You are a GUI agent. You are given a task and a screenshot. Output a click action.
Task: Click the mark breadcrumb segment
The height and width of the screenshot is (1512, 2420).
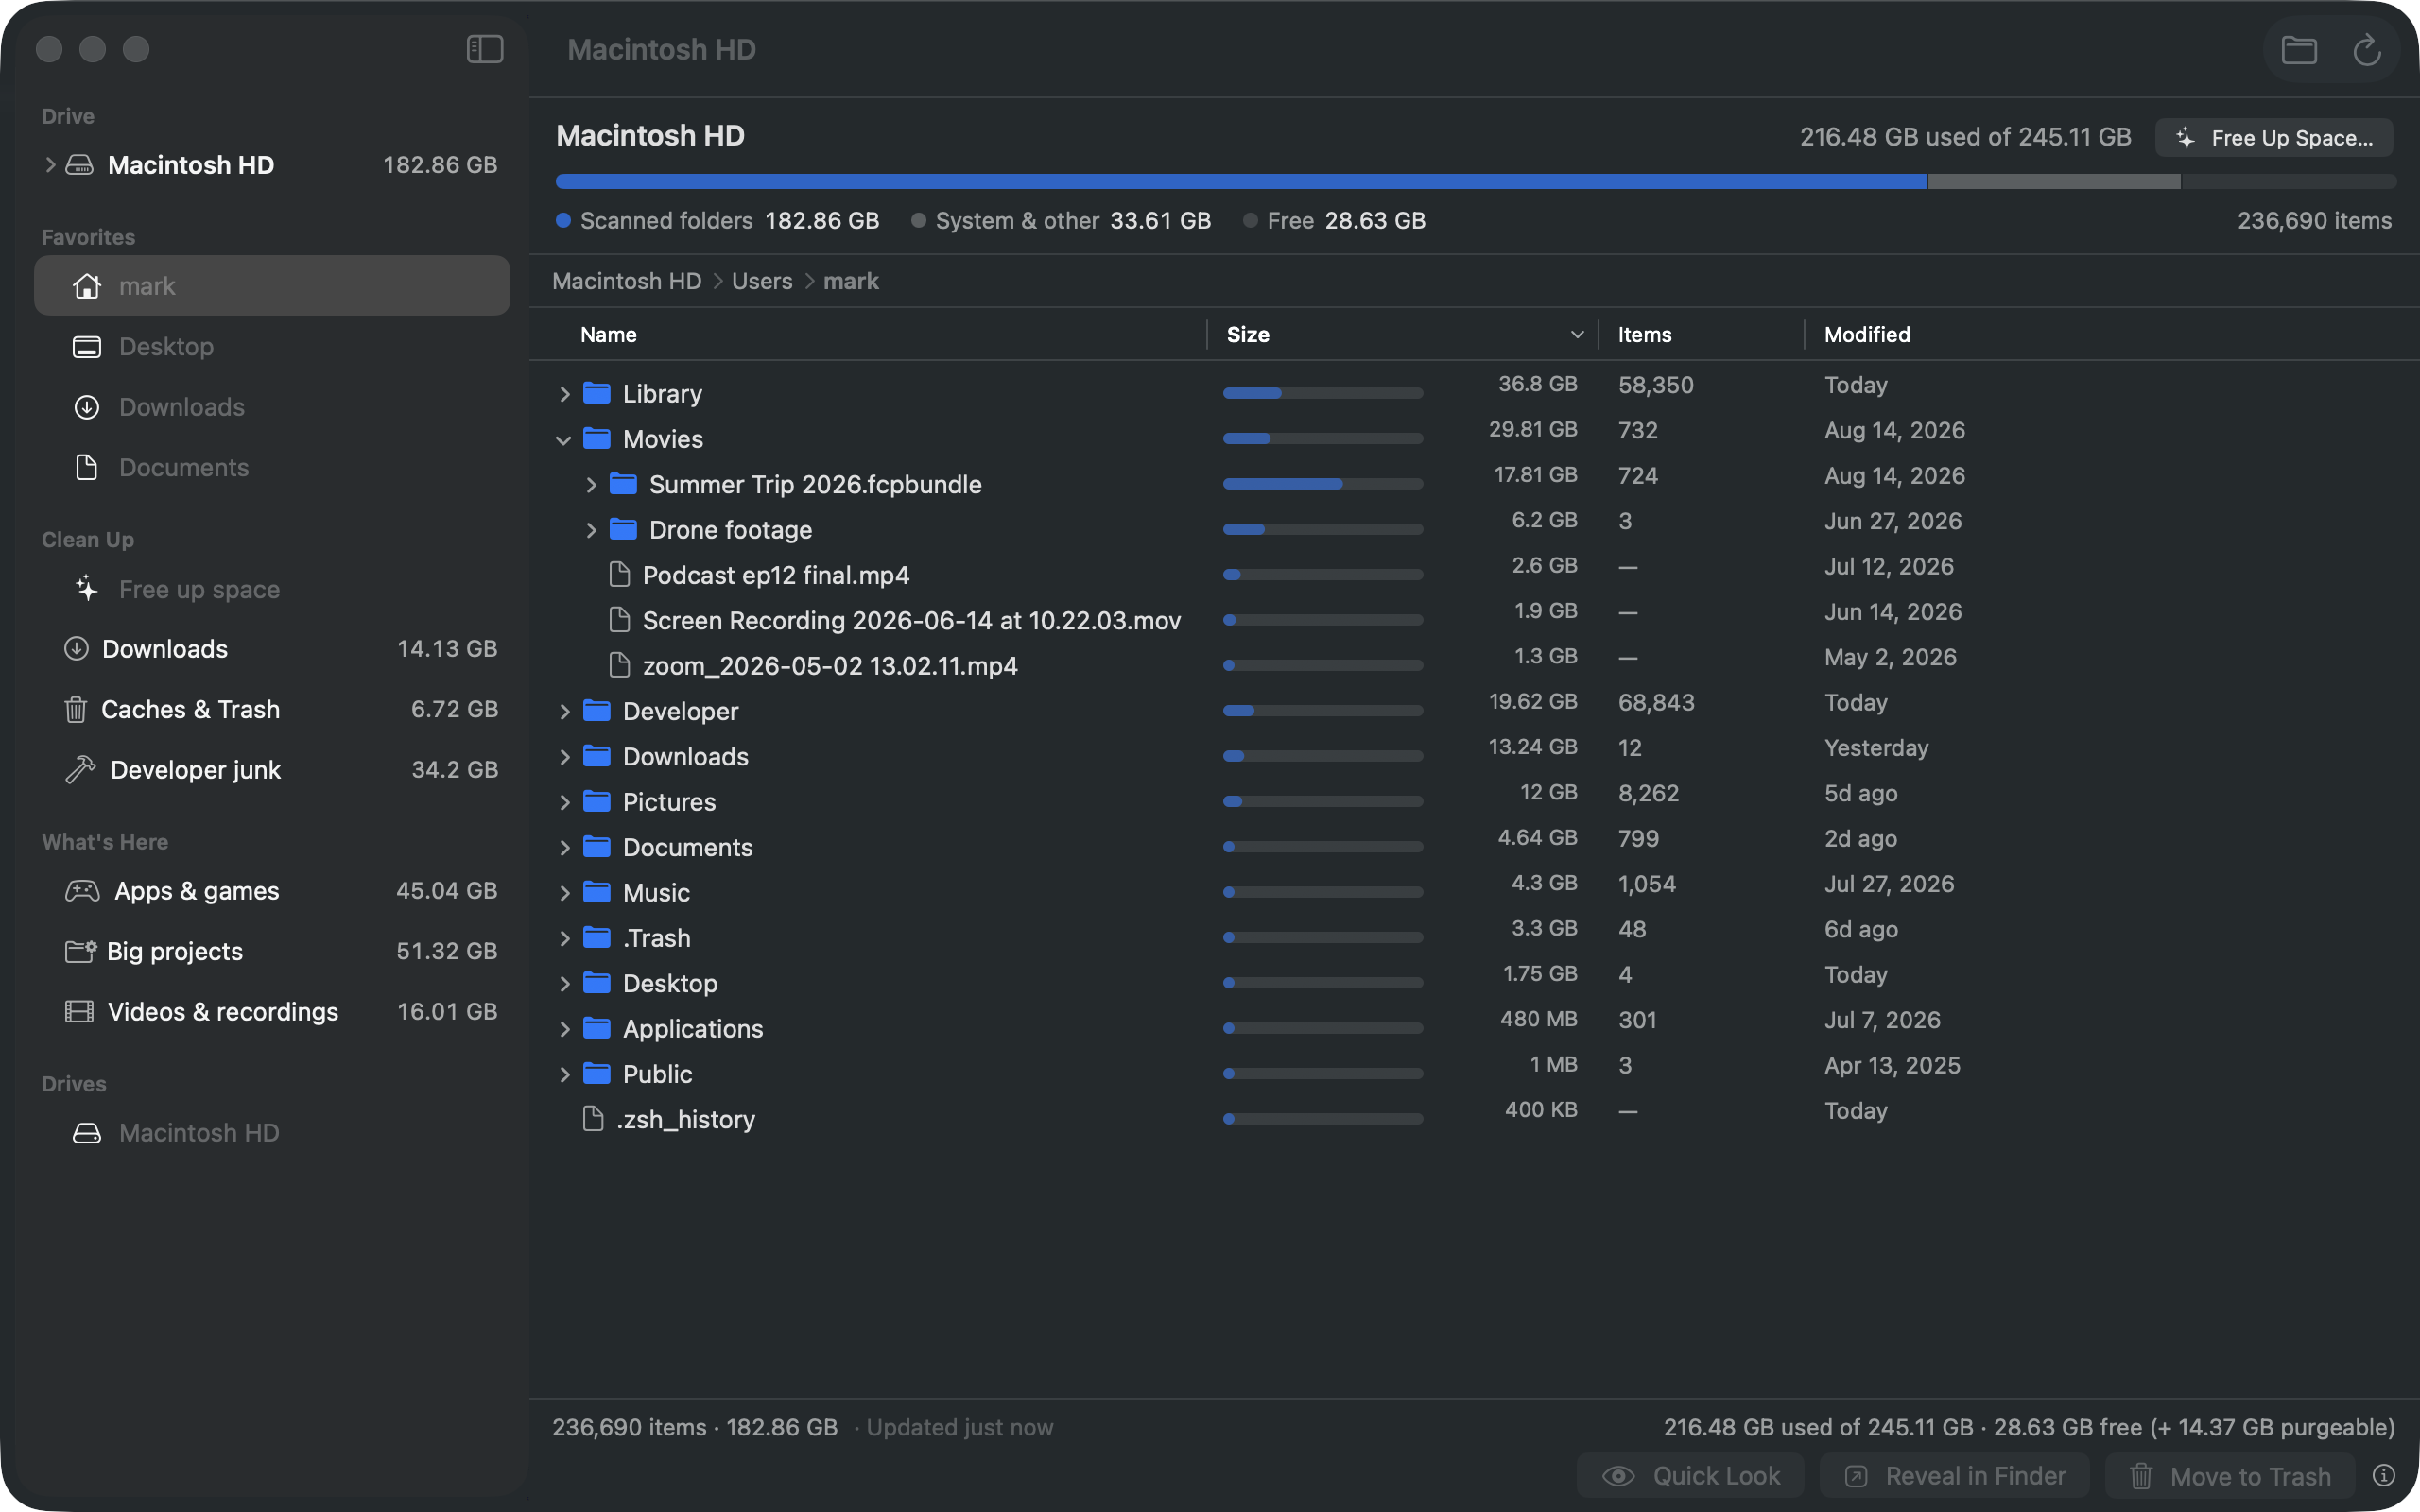851,281
